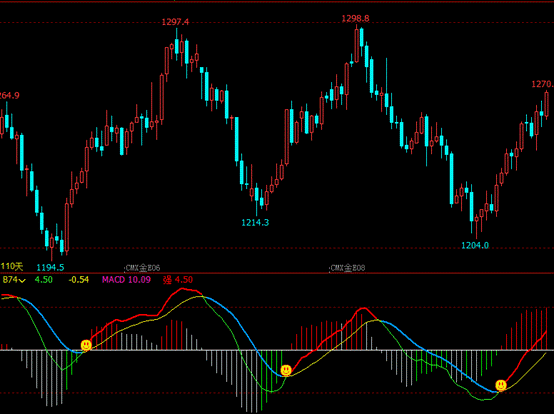The width and height of the screenshot is (554, 414).
Task: Click the first smiley buy-signal marker
Action: [x=86, y=345]
